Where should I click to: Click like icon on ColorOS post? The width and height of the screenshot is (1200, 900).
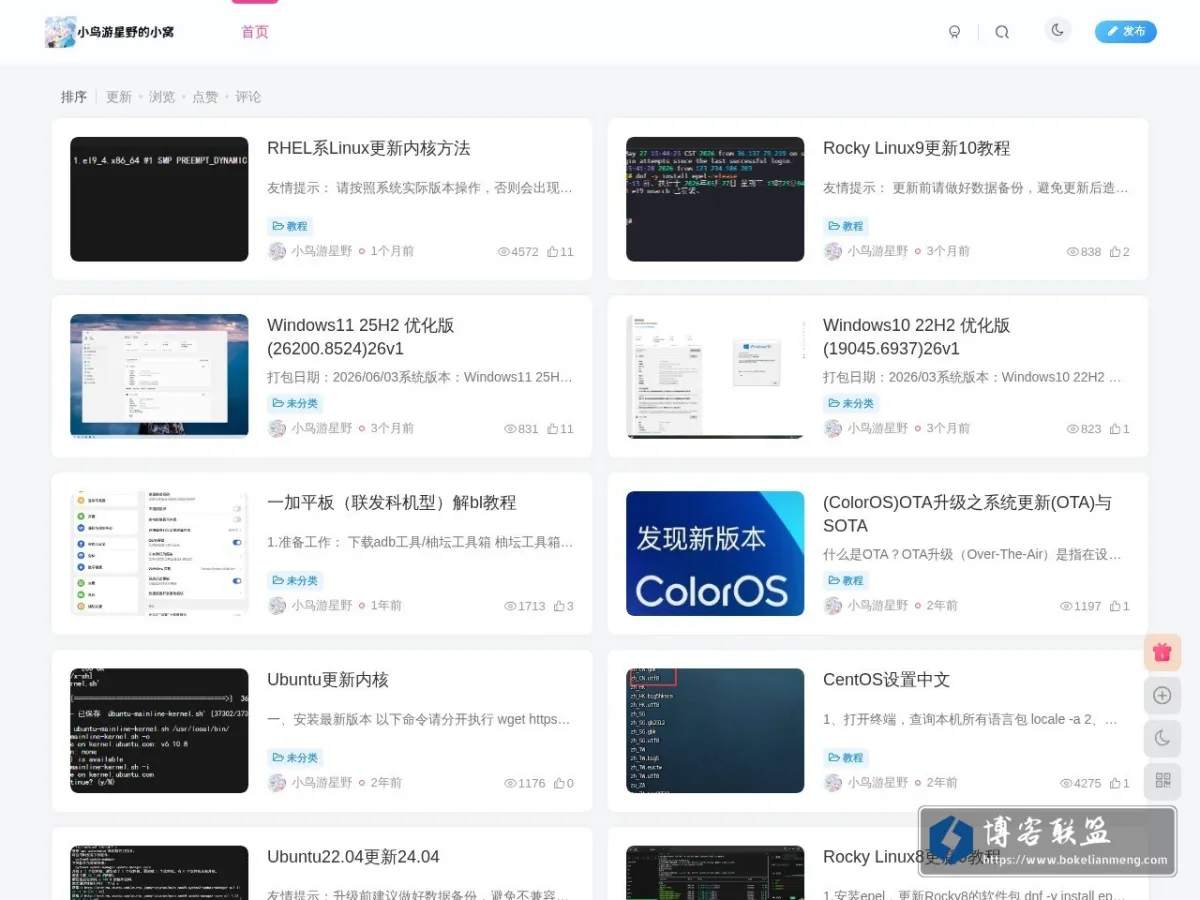point(1115,606)
